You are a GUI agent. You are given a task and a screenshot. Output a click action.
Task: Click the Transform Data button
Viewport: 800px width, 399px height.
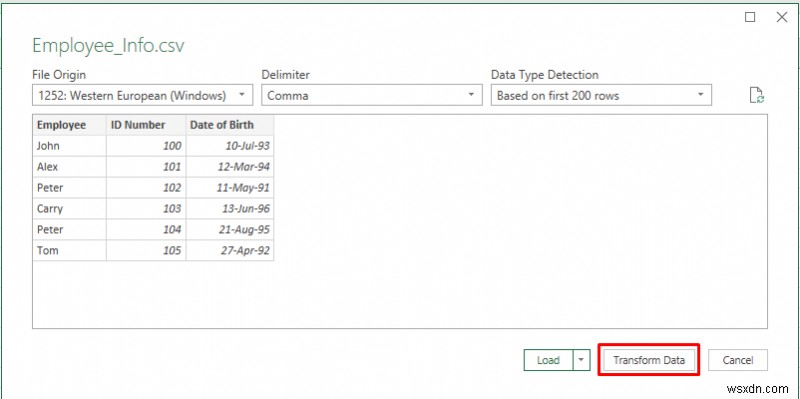(x=649, y=360)
